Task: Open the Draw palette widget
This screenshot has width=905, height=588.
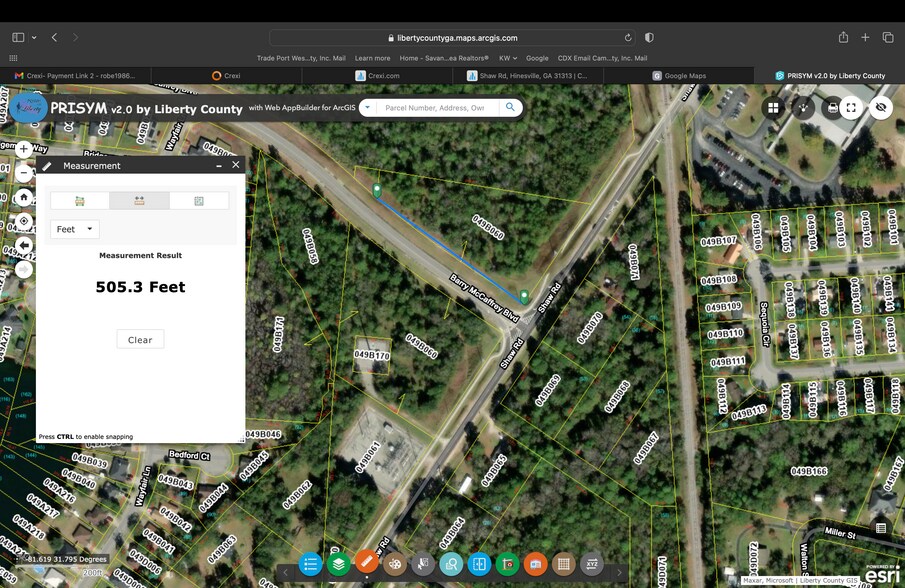Action: (395, 564)
